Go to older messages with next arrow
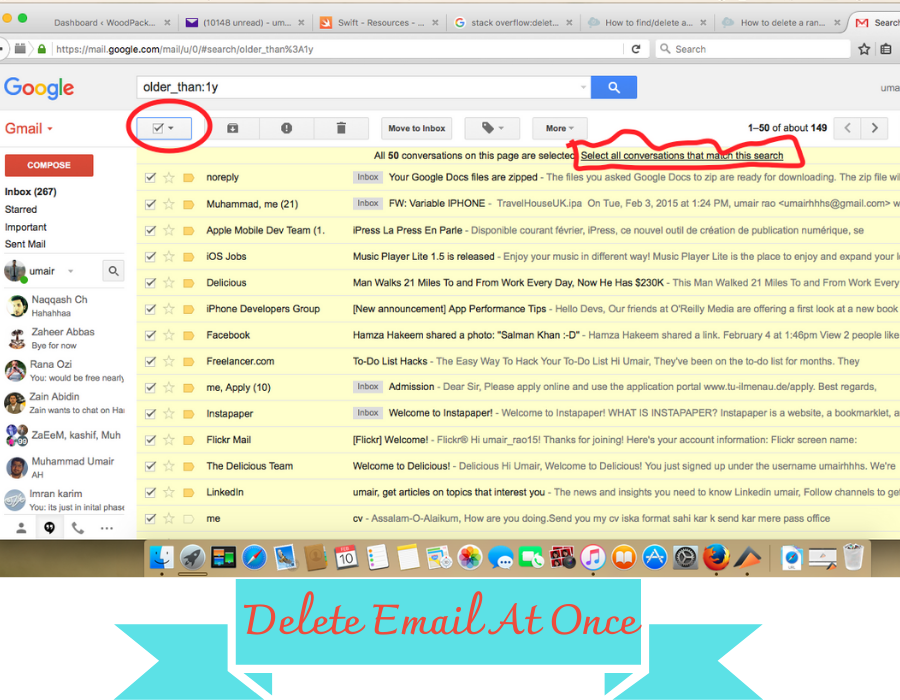This screenshot has width=900, height=700. 874,128
